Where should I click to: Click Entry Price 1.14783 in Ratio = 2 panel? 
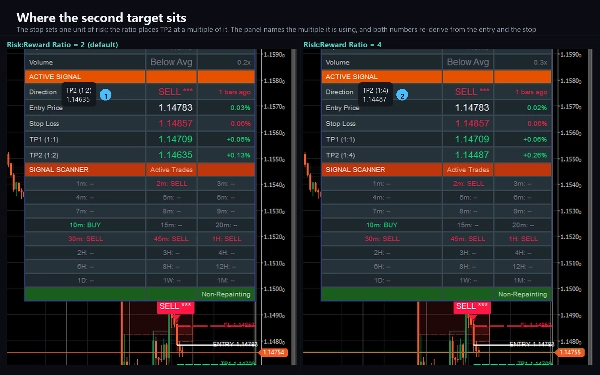coord(175,108)
